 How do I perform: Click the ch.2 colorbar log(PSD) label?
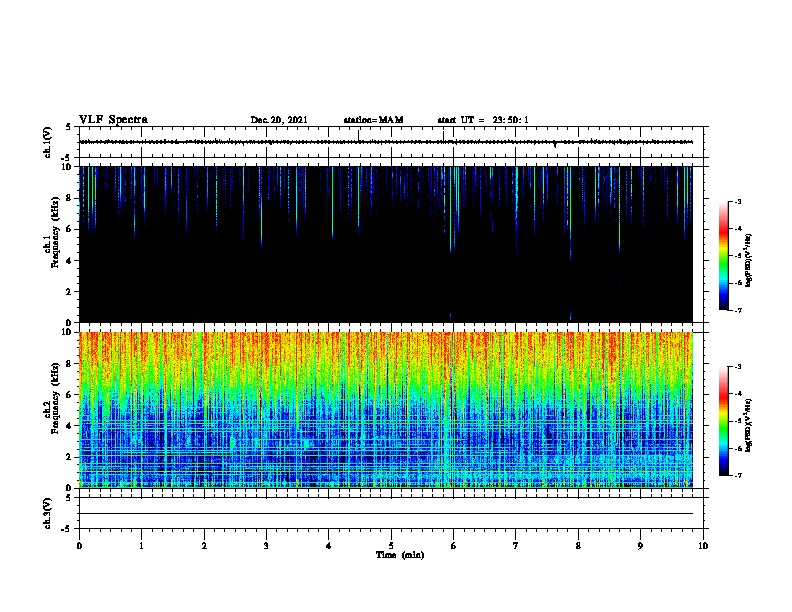(749, 426)
